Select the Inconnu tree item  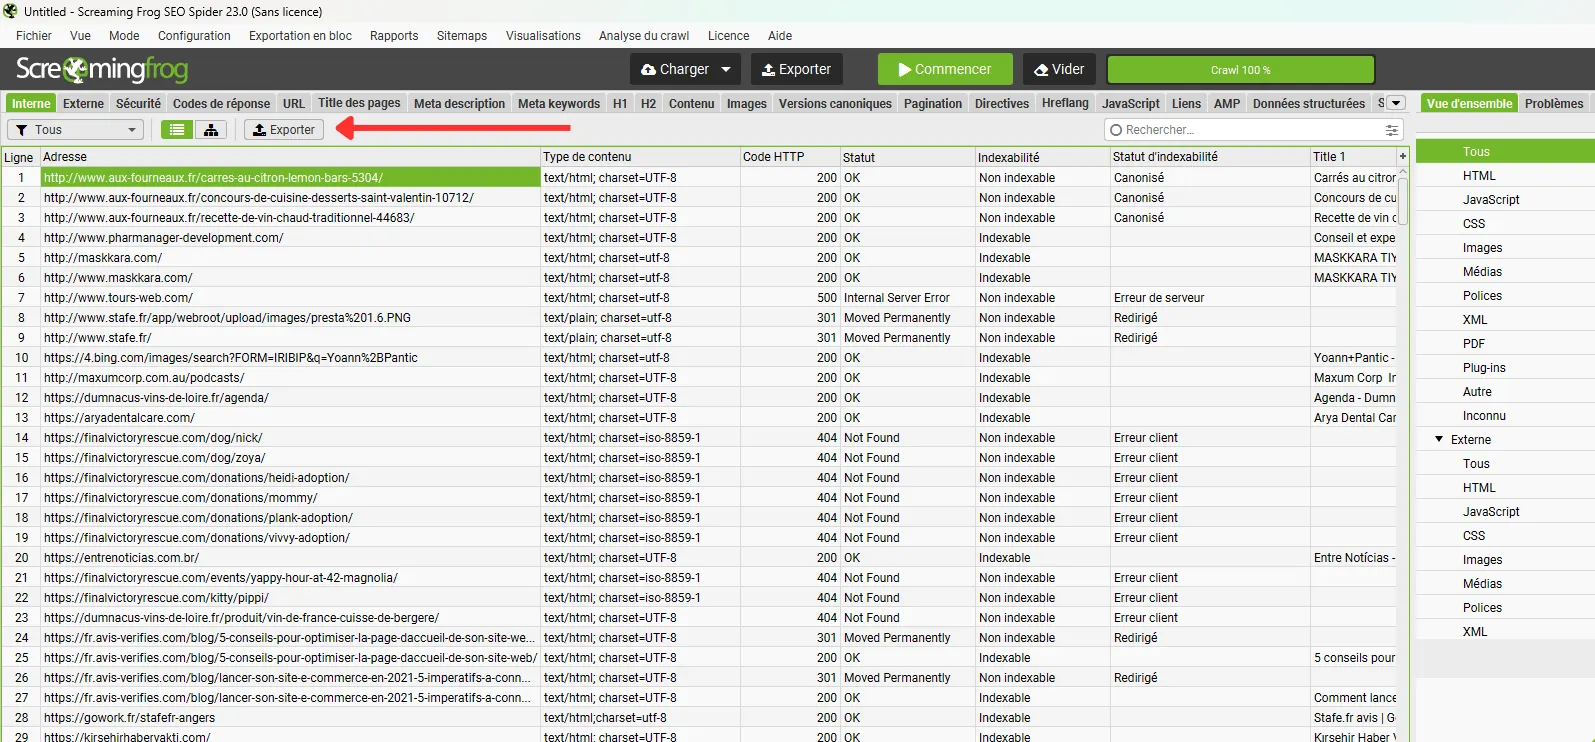[x=1484, y=416]
